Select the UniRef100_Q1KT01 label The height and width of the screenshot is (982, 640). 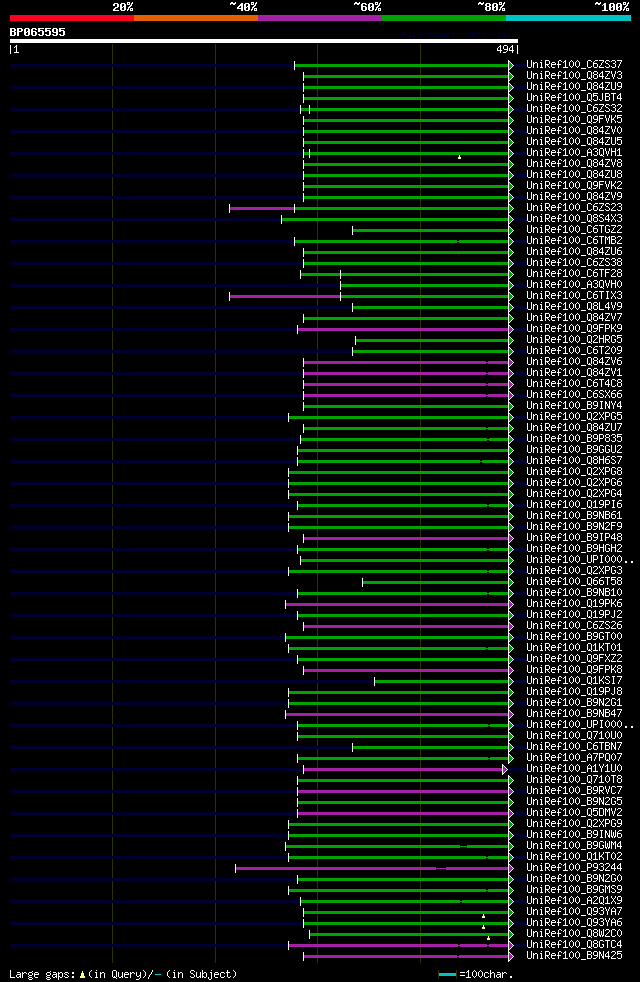(x=574, y=648)
